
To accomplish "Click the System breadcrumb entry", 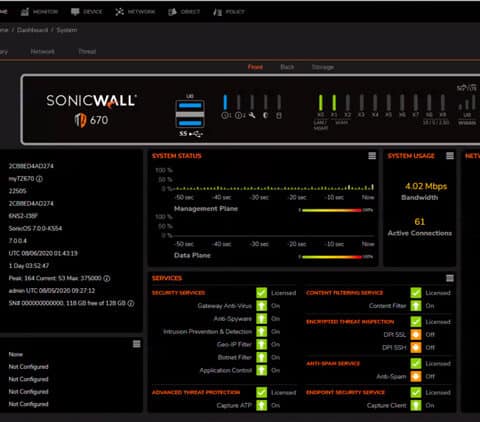I will [67, 30].
